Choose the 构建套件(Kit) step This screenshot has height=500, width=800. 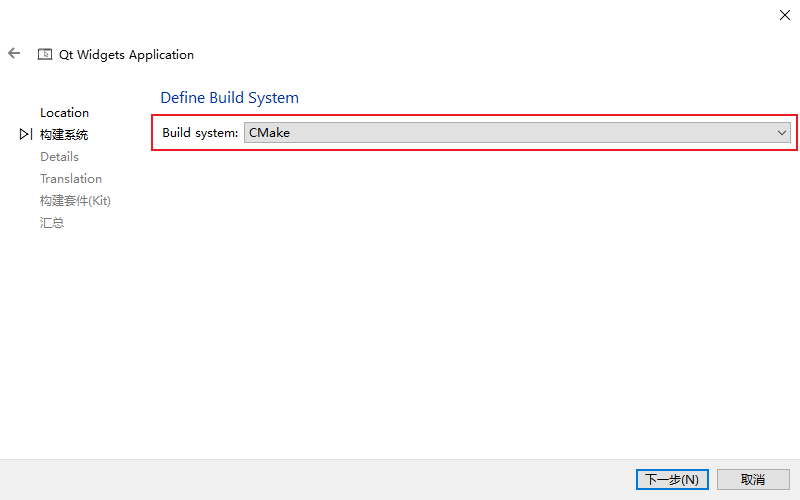(75, 201)
